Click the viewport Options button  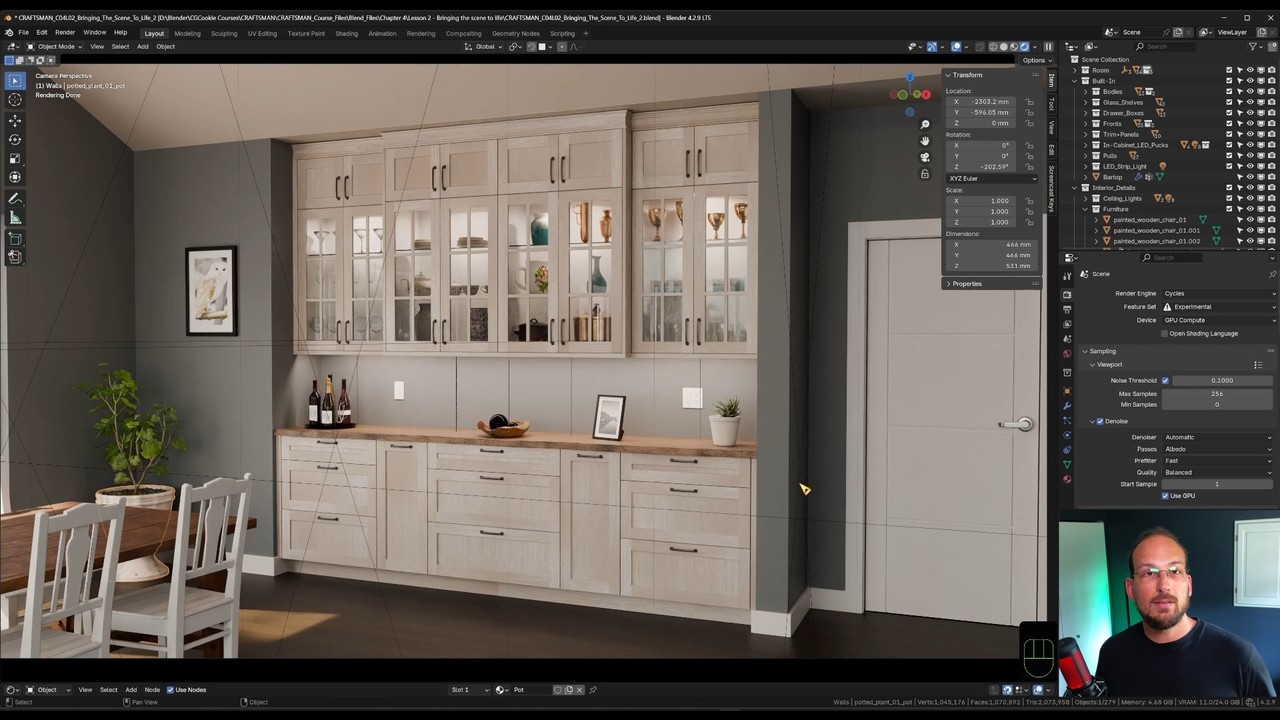pos(1033,60)
